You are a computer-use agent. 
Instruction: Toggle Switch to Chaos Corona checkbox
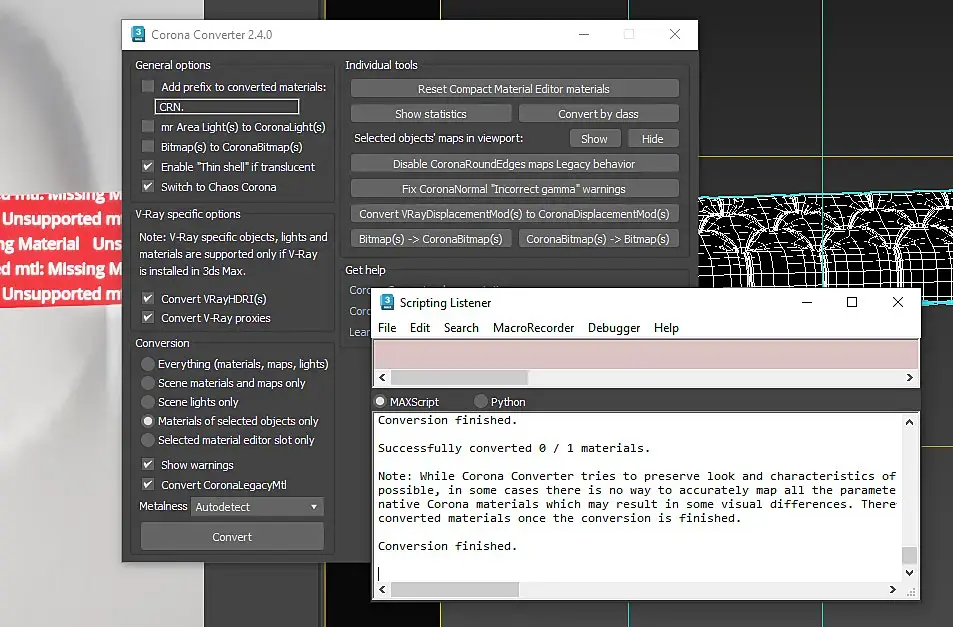[x=148, y=186]
